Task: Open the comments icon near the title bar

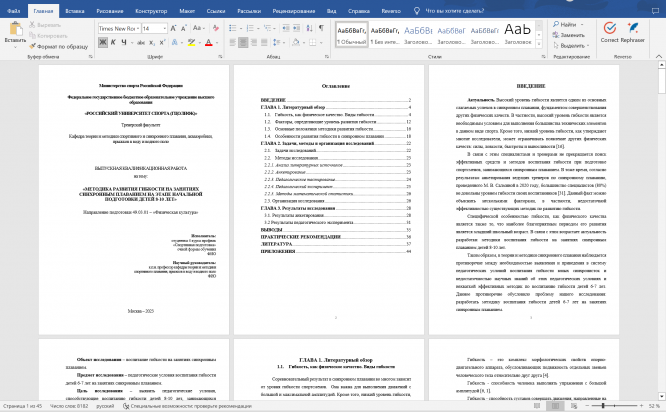Action: tap(655, 11)
